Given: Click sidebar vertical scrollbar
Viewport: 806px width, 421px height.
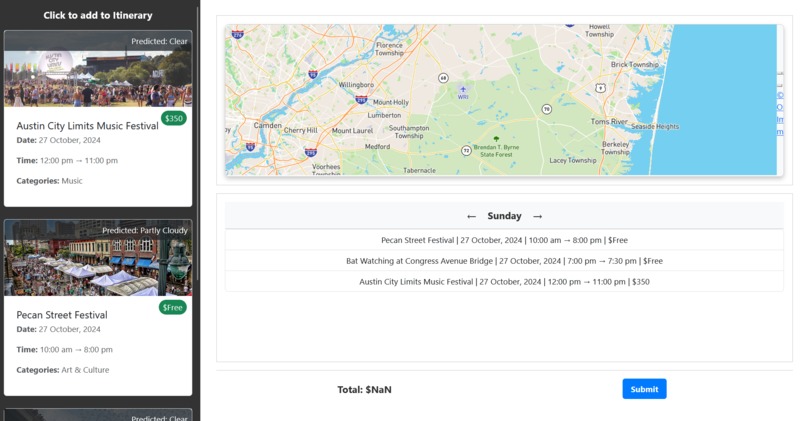Looking at the screenshot, I should click(197, 144).
